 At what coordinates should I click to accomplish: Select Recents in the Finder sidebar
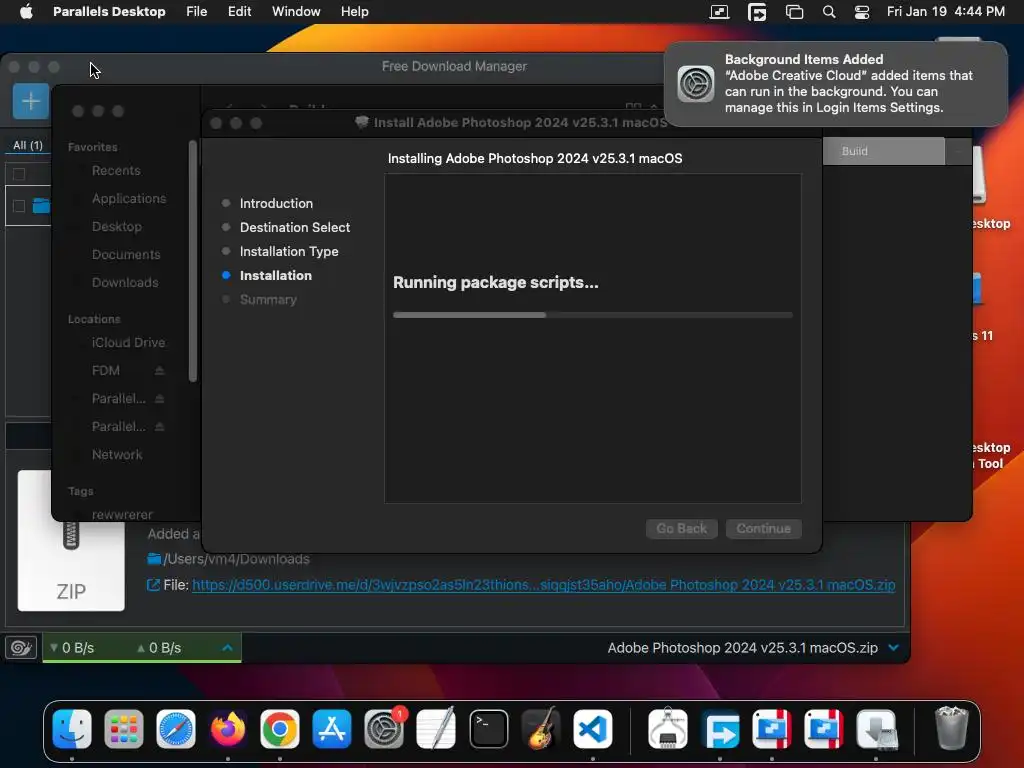pyautogui.click(x=116, y=170)
